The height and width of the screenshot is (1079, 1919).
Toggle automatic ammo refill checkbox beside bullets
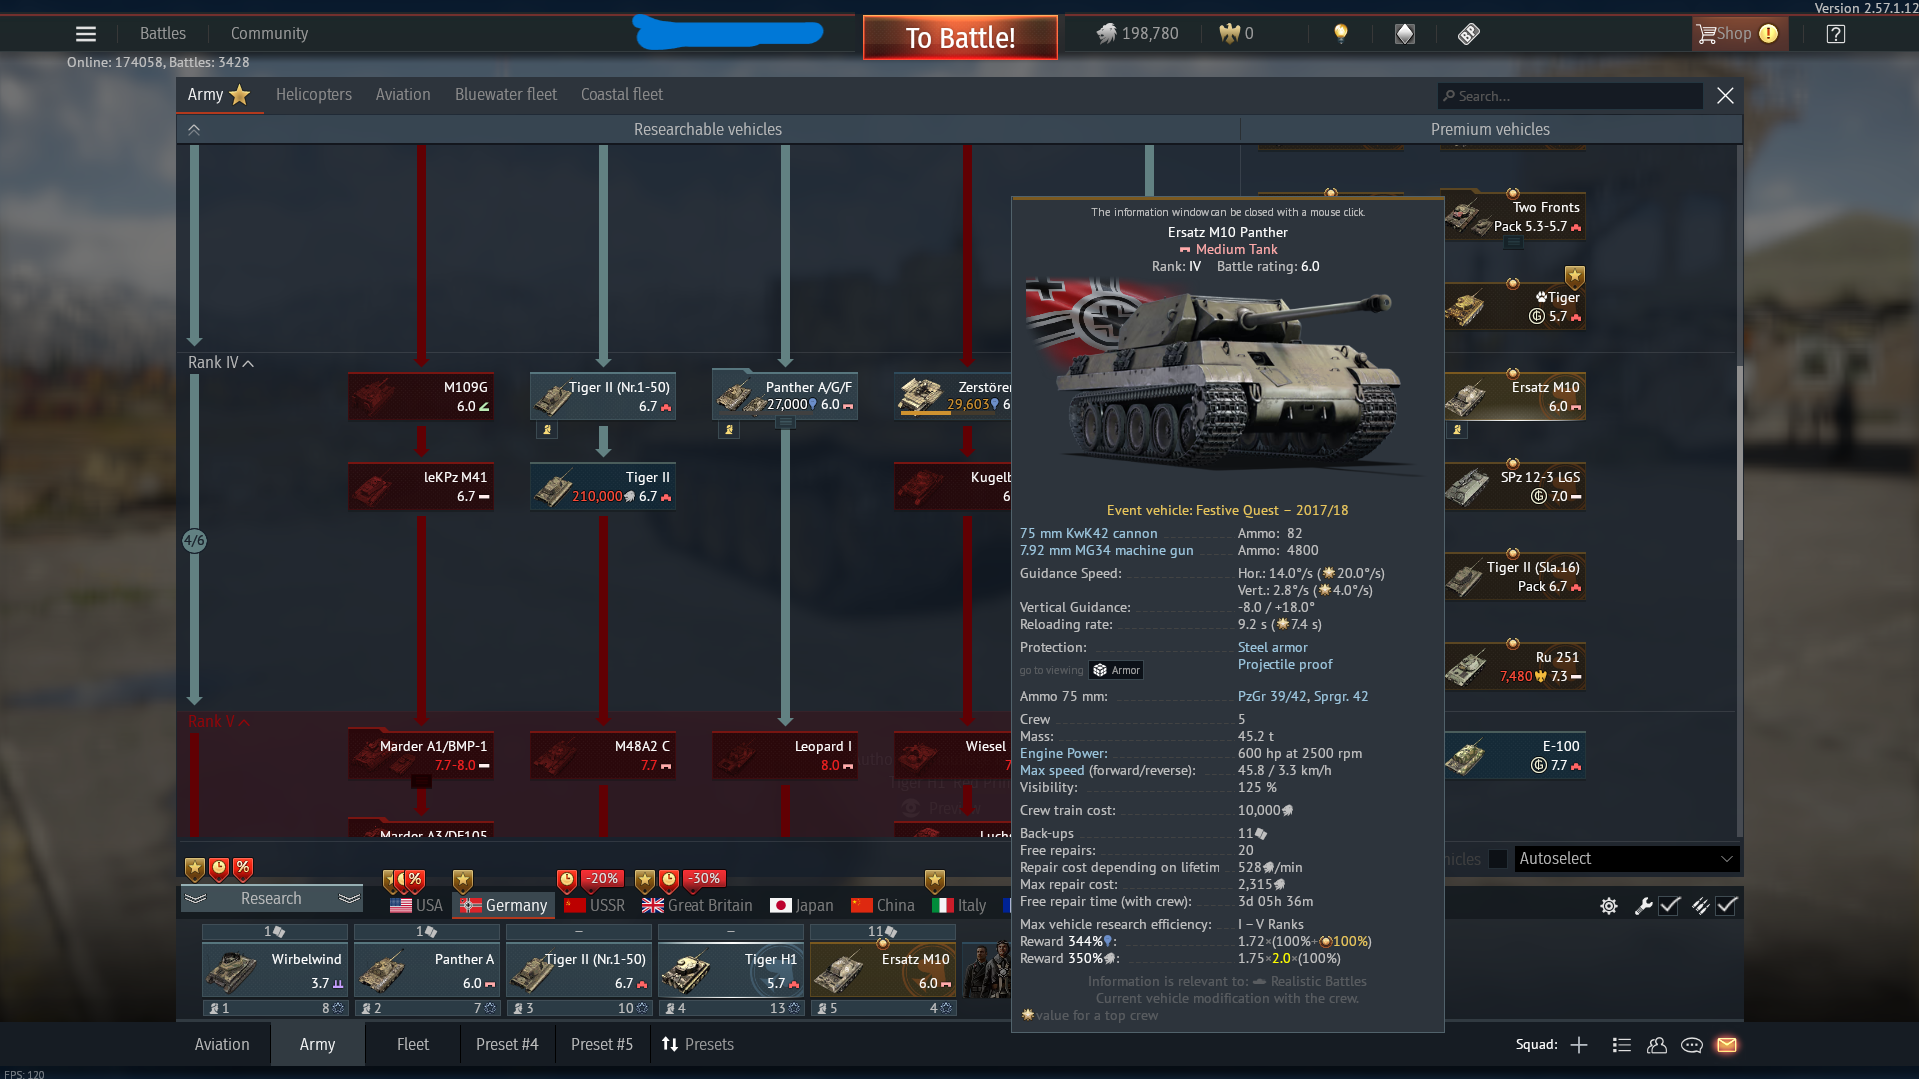[1727, 906]
